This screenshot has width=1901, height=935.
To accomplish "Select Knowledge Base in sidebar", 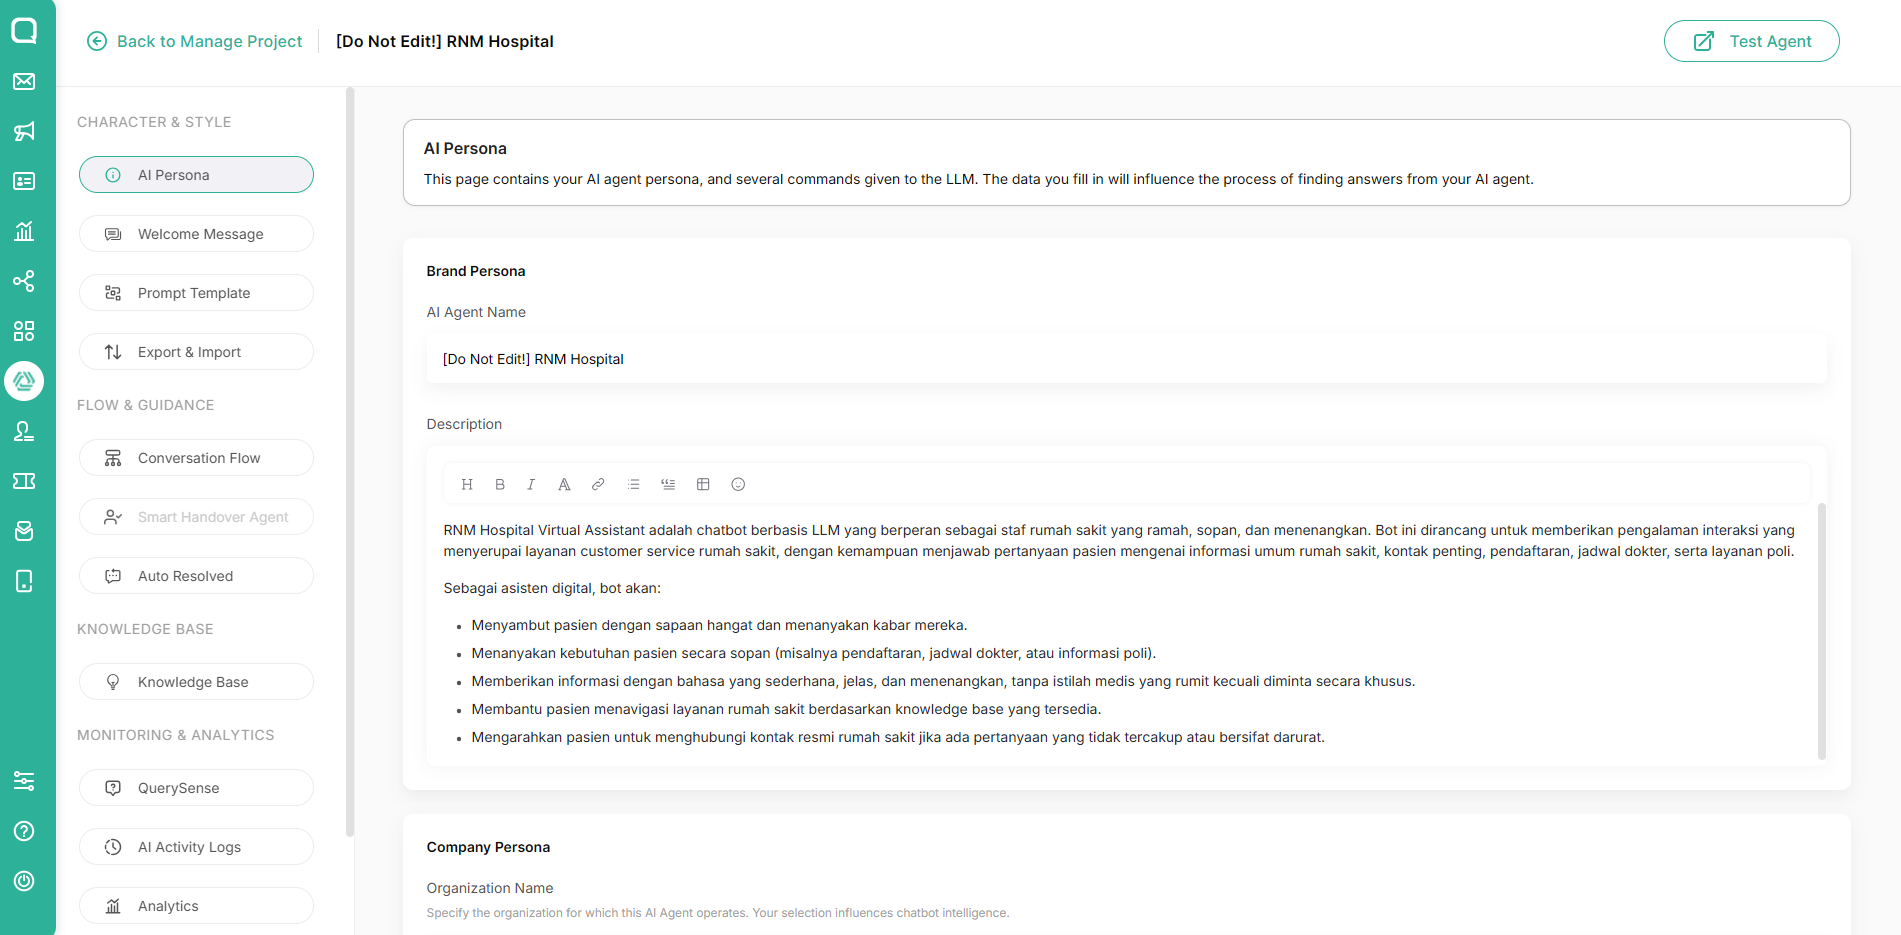I will (x=196, y=682).
